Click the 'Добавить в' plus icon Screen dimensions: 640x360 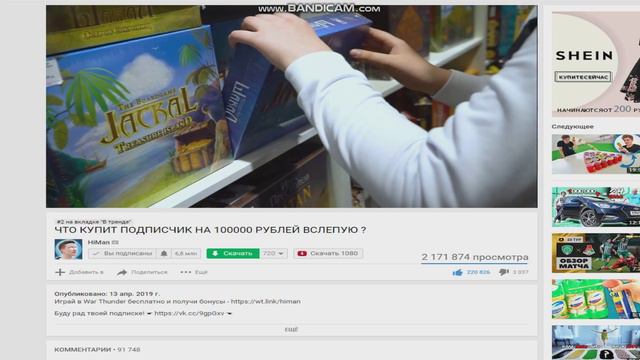coord(60,272)
